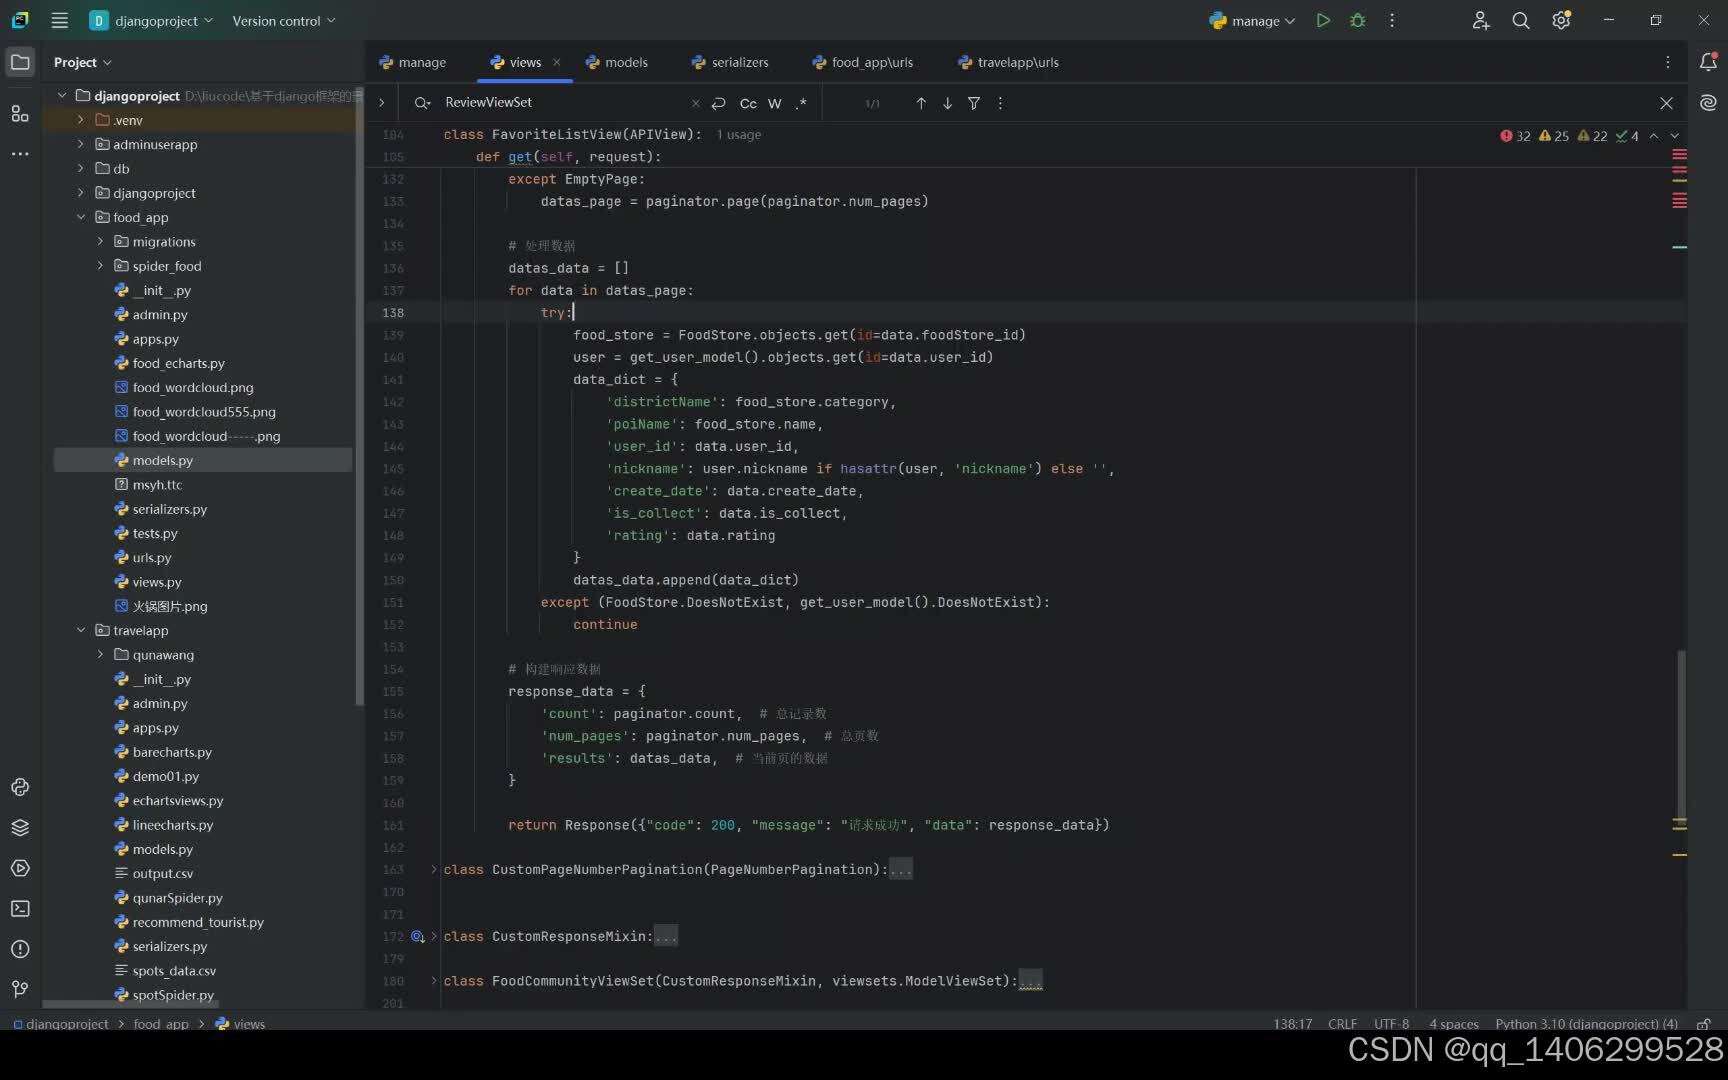1728x1080 pixels.
Task: Click the ReviewViewSet search input field
Action: point(563,102)
